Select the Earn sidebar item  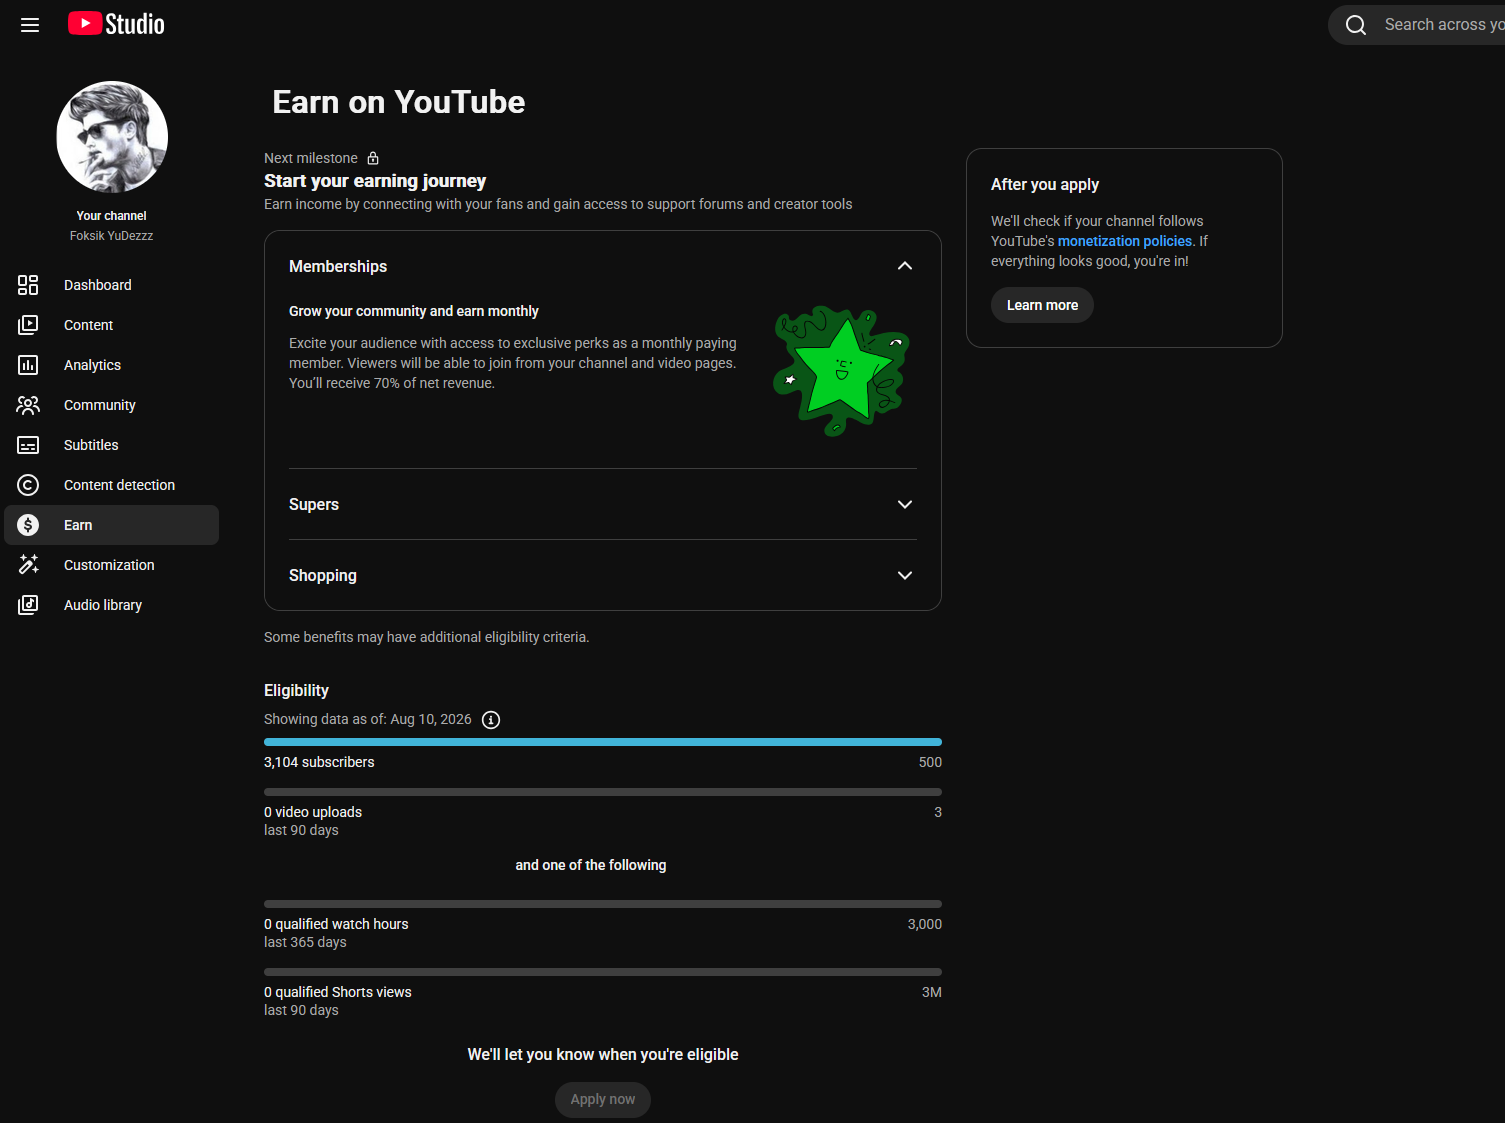(112, 525)
